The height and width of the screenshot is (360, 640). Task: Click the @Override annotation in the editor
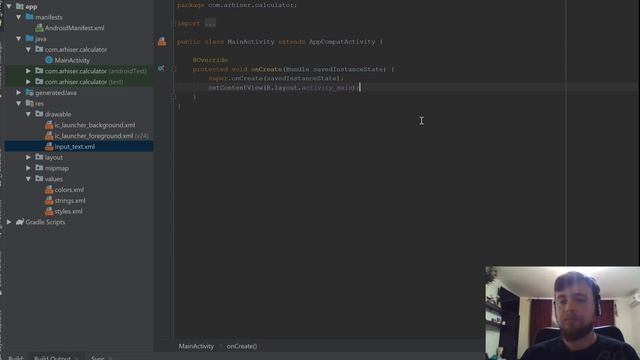pos(210,60)
